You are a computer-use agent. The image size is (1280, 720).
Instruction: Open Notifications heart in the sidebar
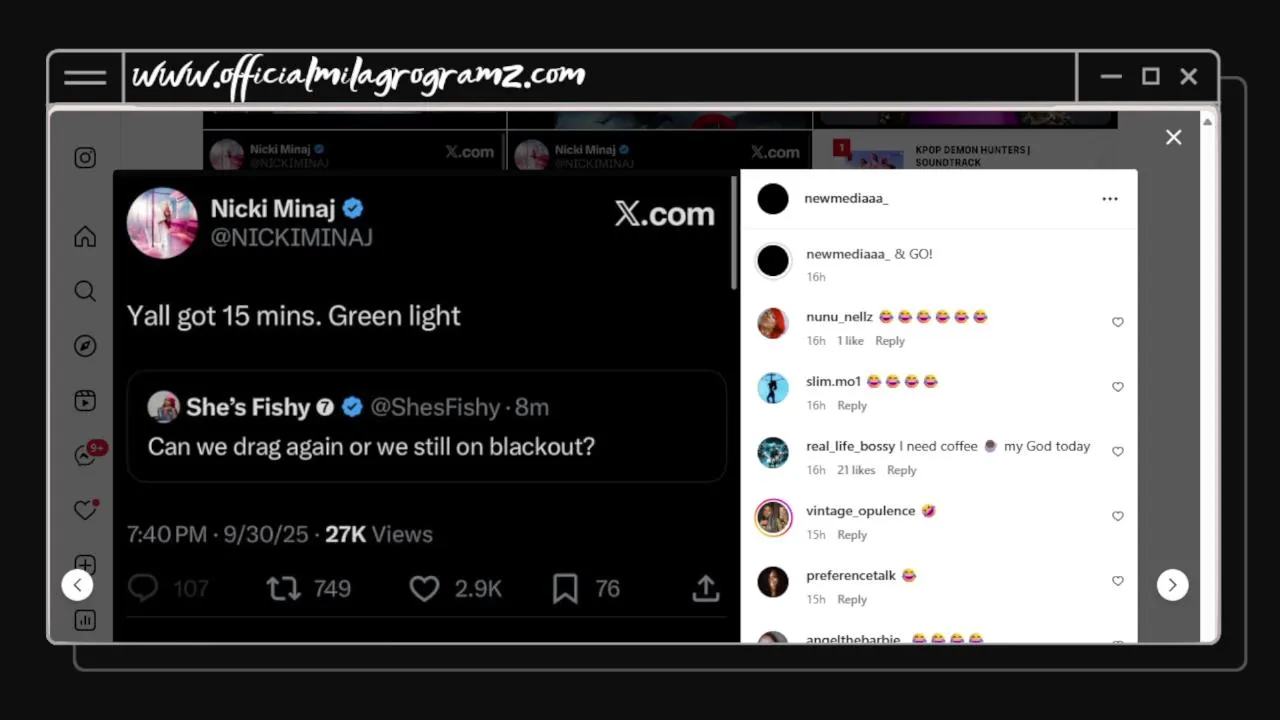coord(85,510)
